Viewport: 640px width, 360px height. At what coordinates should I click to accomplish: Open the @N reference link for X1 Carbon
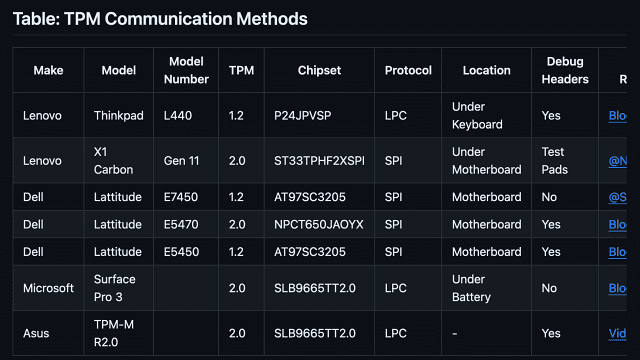tap(618, 161)
